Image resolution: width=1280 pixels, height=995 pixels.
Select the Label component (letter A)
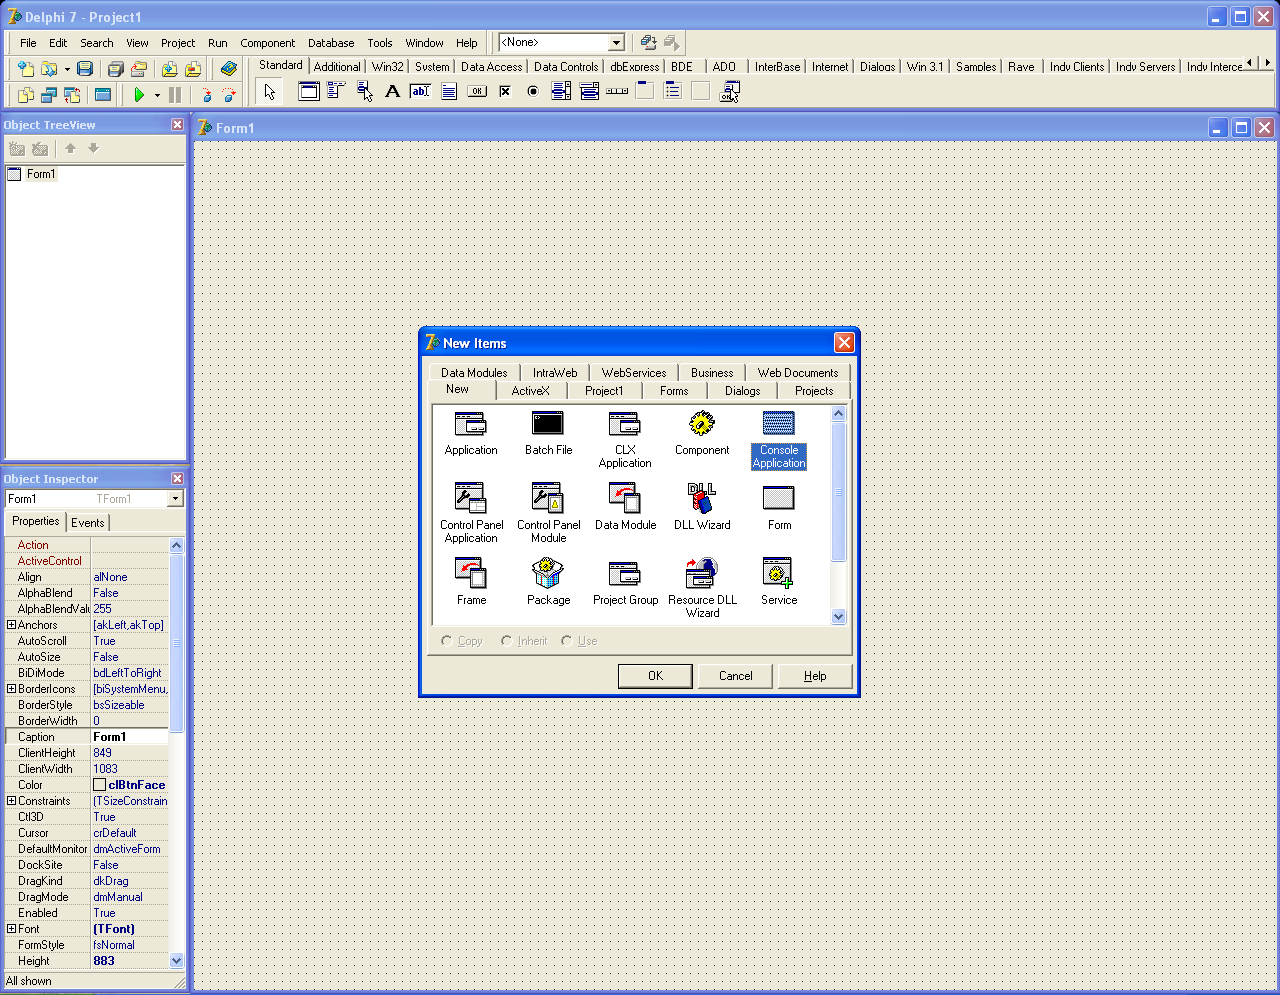[x=393, y=91]
